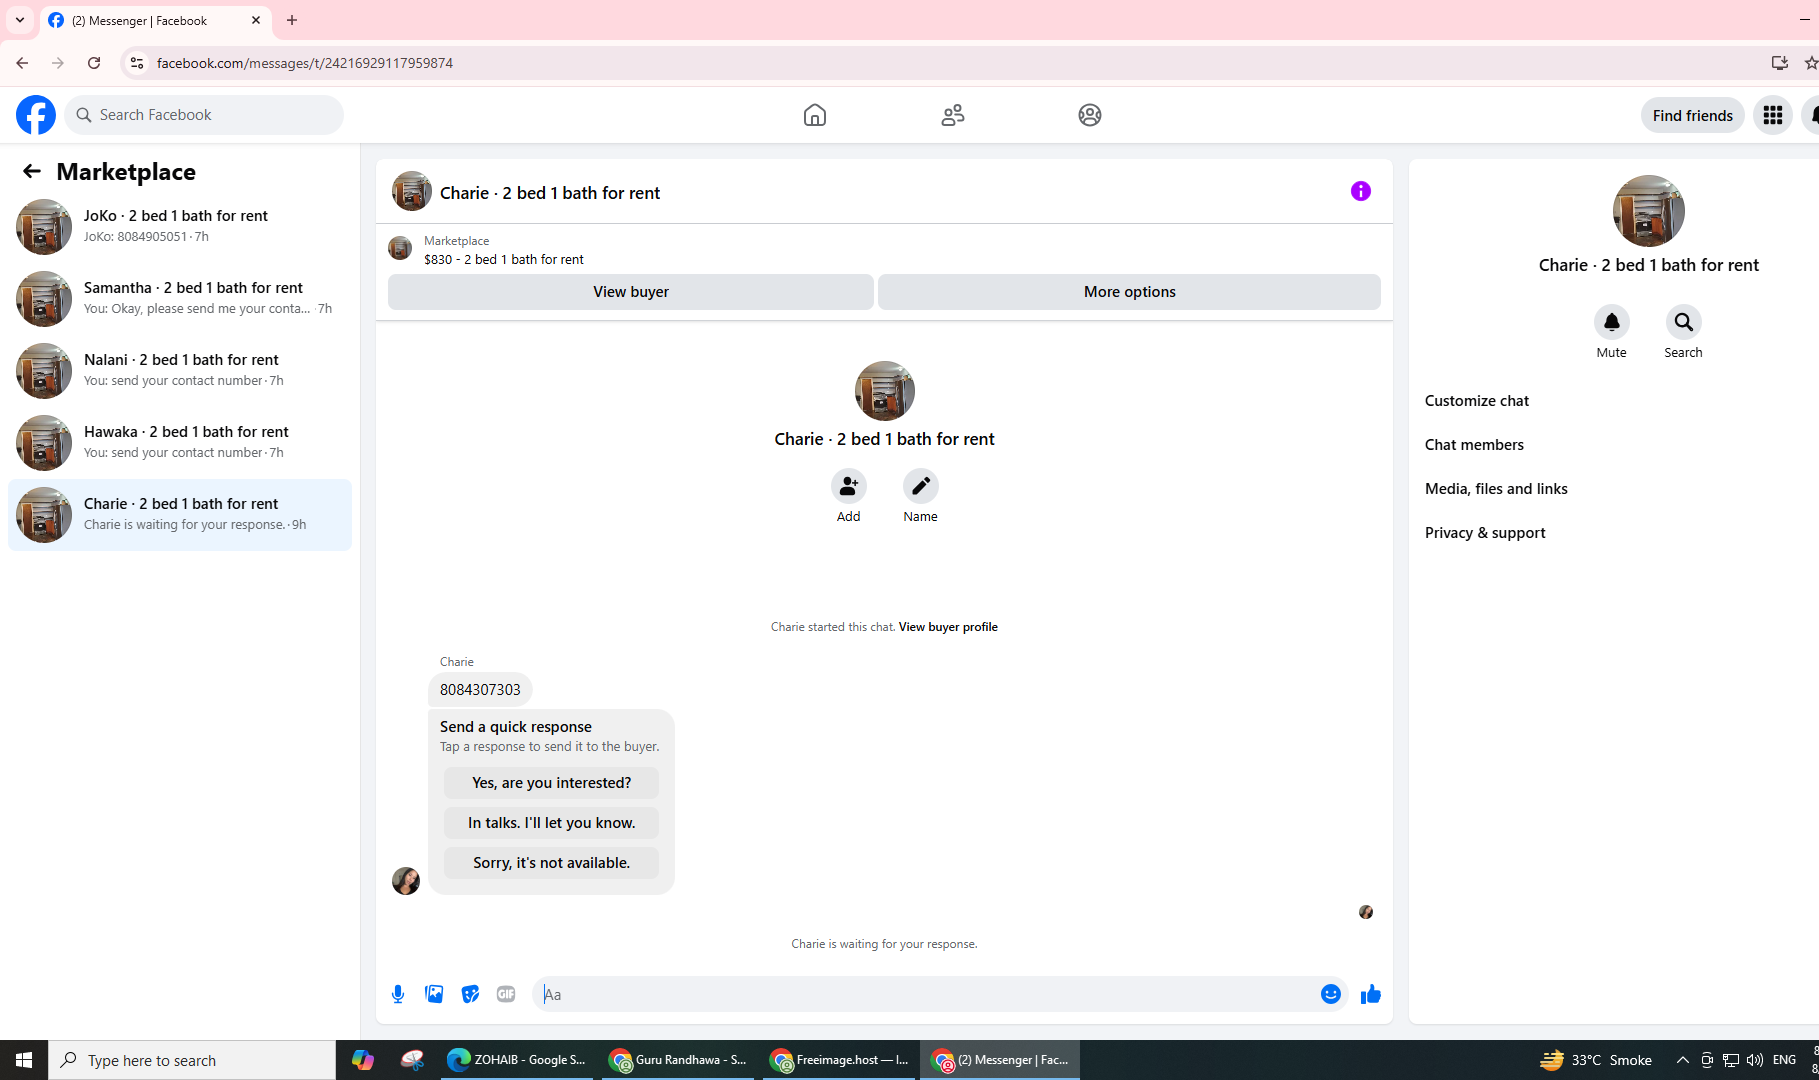Choose a sticker for the message

point(470,994)
